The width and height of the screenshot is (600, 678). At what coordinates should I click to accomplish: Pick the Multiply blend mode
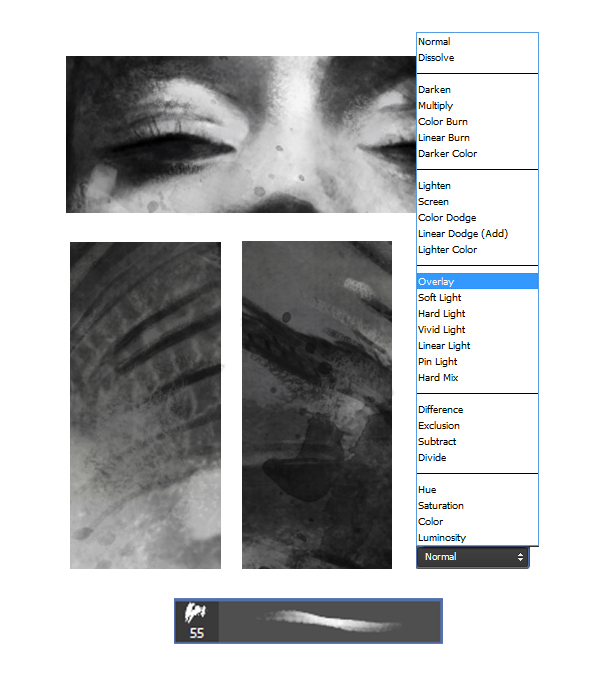coord(477,106)
